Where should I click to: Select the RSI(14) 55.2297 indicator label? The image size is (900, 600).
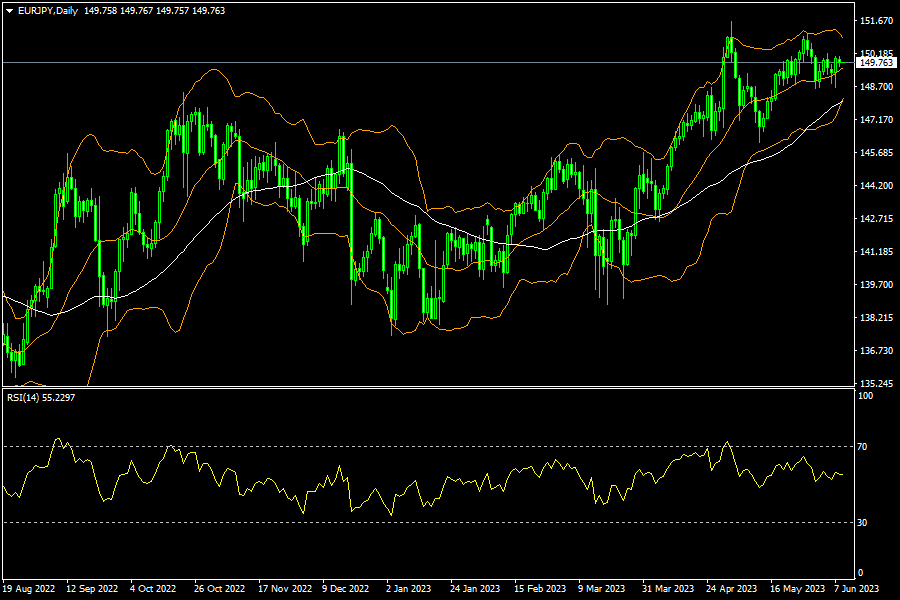point(41,397)
